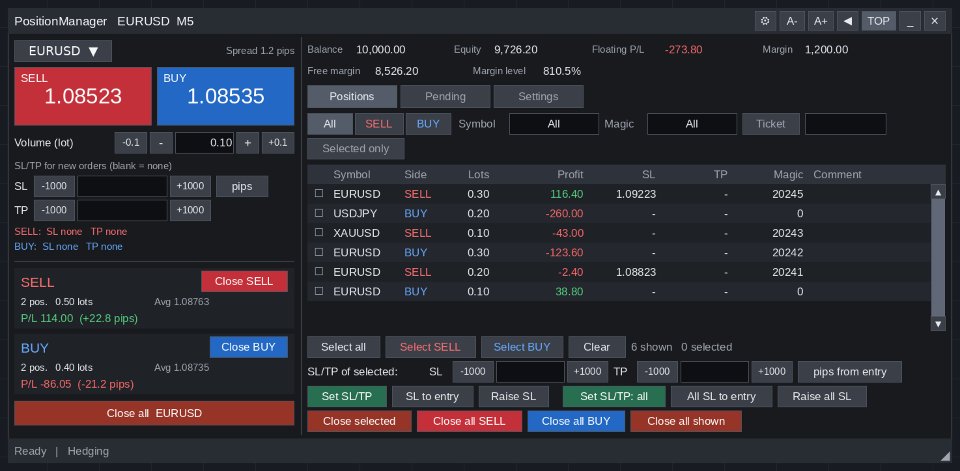Screen dimensions: 960x471
Task: Collapse panel with the left arrow icon
Action: (847, 21)
